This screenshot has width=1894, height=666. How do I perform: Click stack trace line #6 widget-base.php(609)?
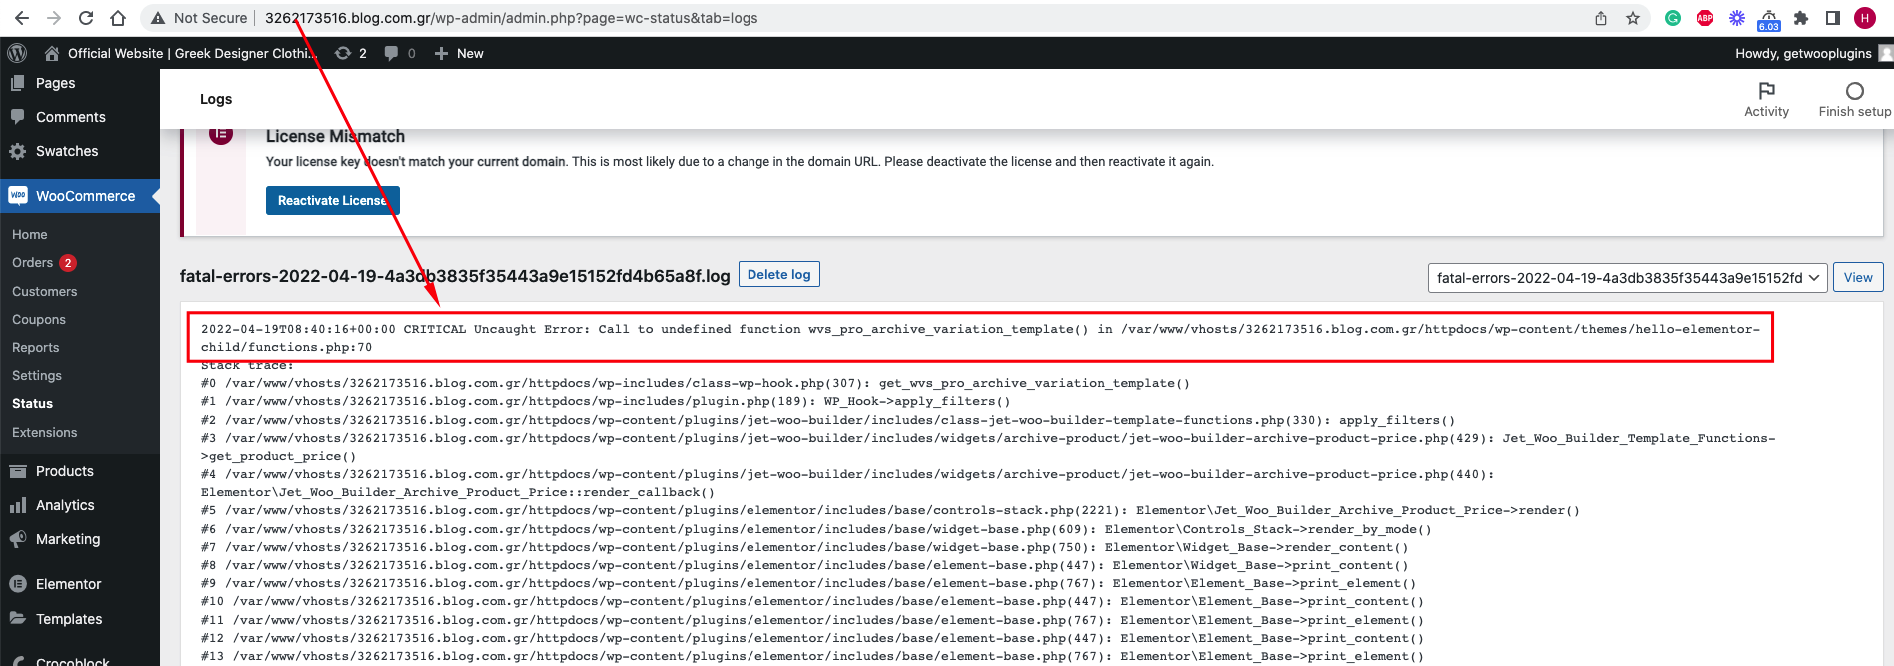[x=816, y=529]
